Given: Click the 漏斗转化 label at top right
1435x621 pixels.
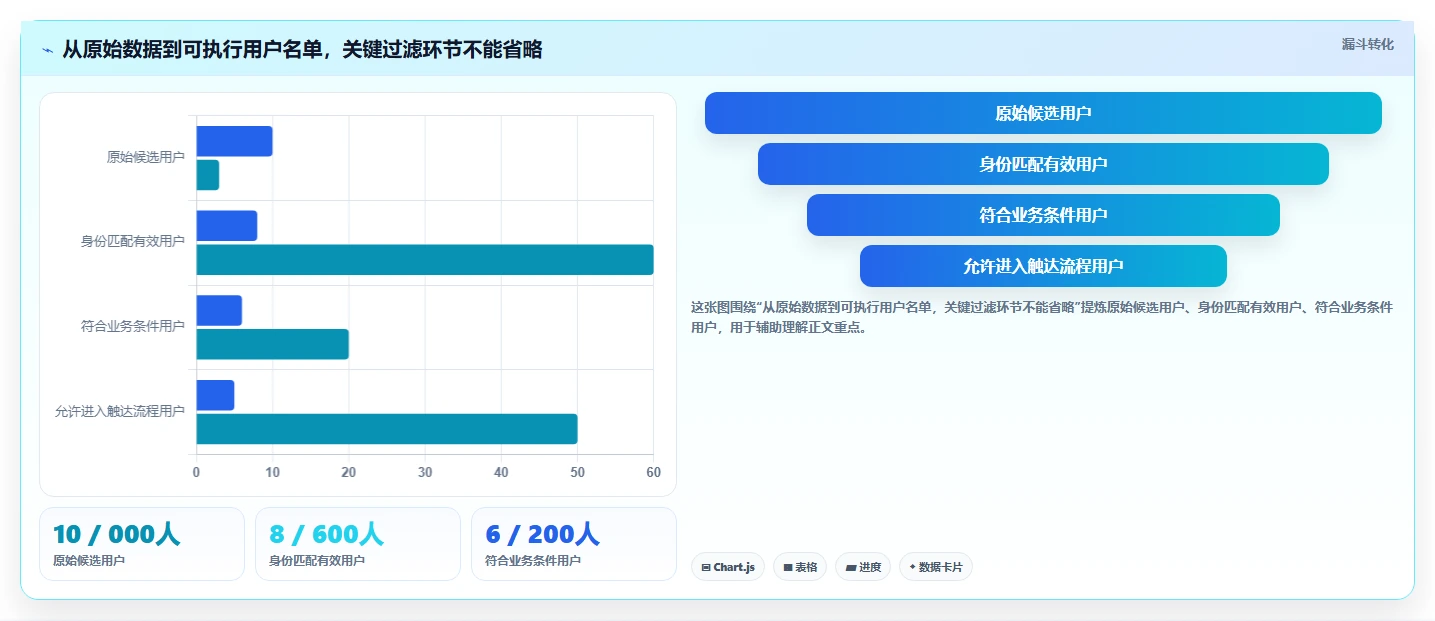Looking at the screenshot, I should [x=1367, y=44].
